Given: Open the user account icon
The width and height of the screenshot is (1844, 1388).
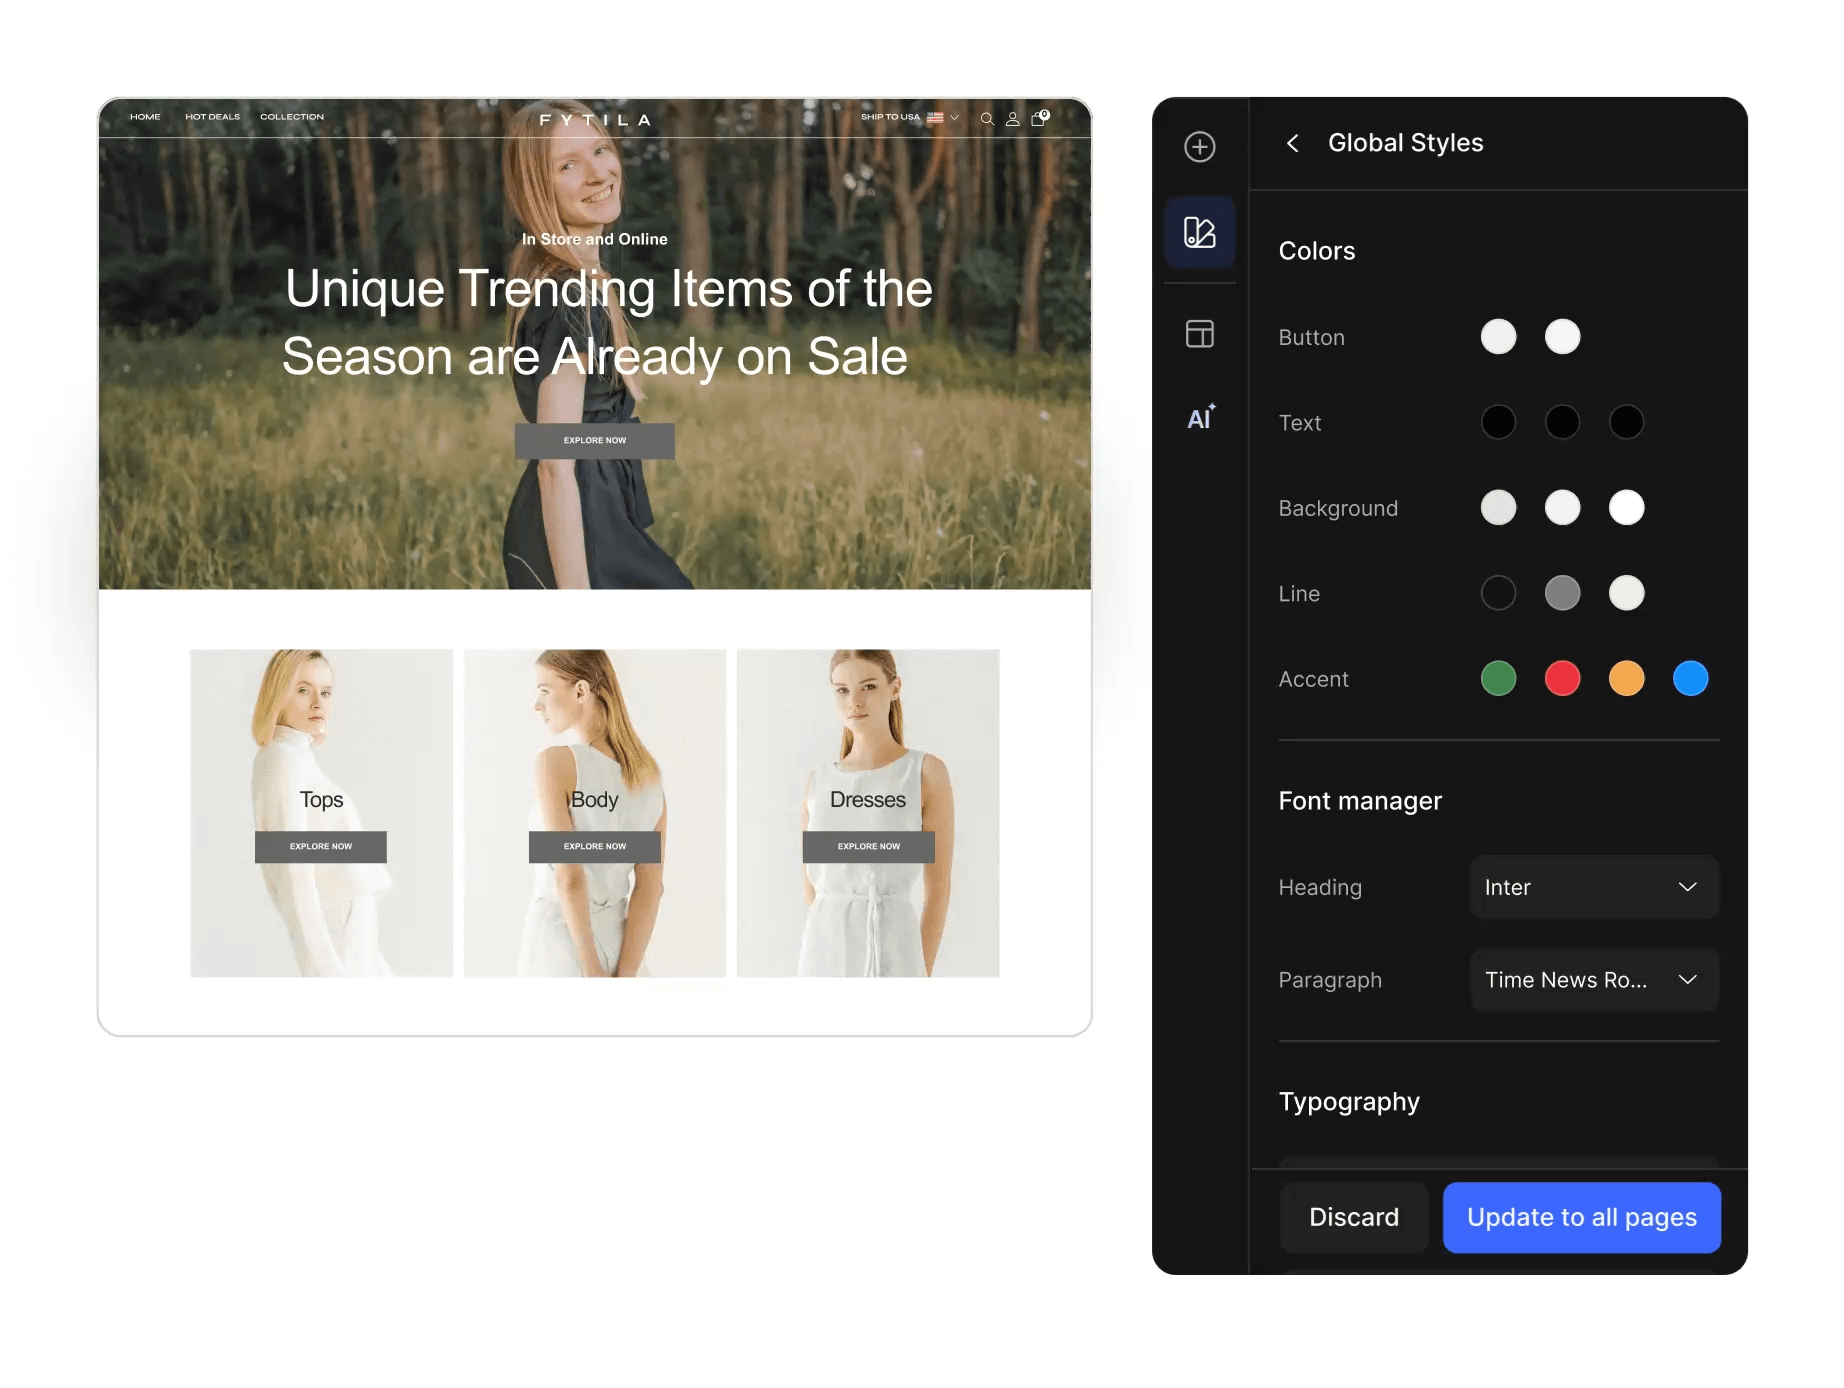Looking at the screenshot, I should click(1012, 119).
